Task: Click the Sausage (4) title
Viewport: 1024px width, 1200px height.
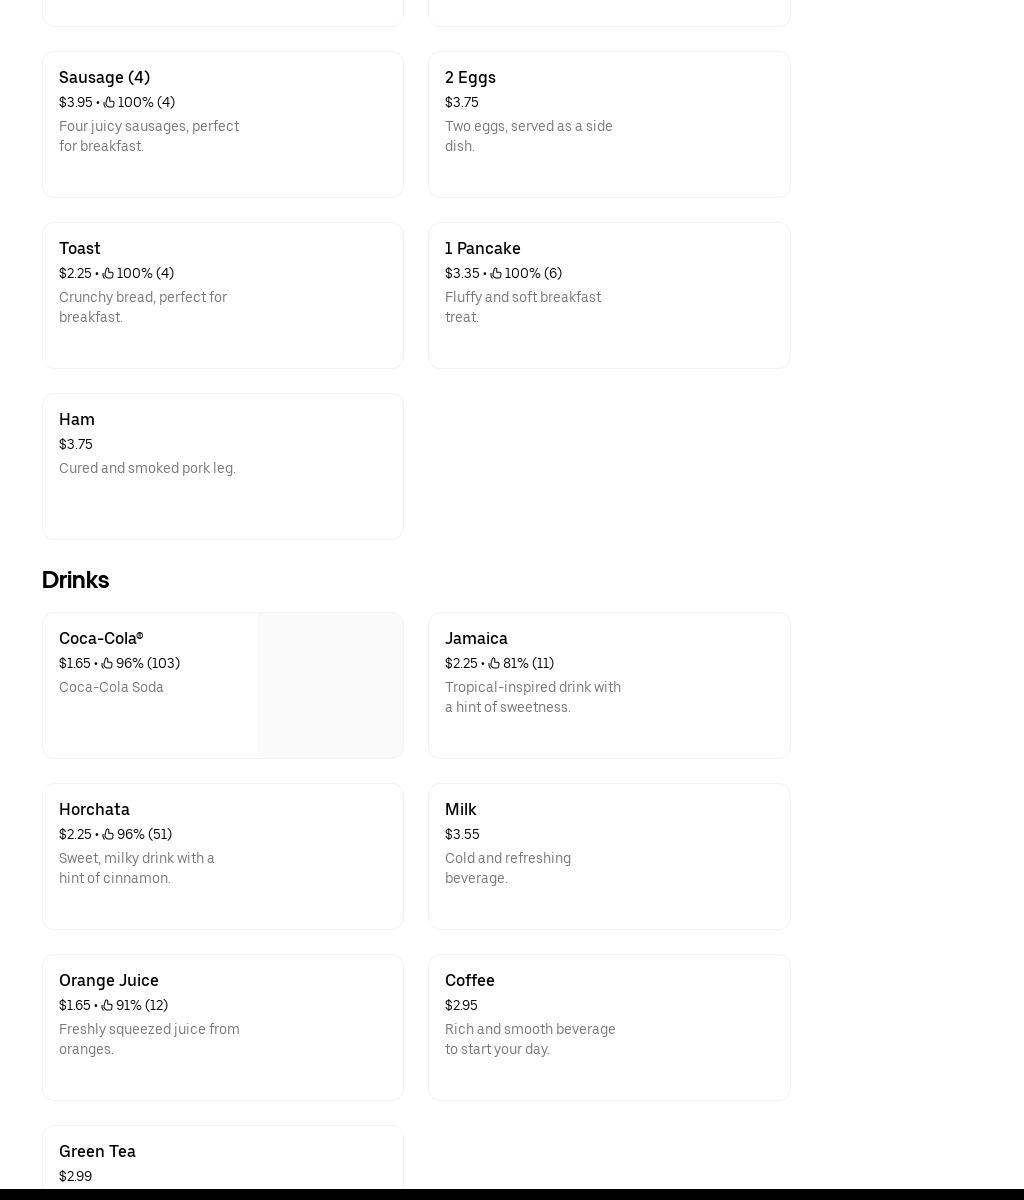Action: tap(104, 77)
